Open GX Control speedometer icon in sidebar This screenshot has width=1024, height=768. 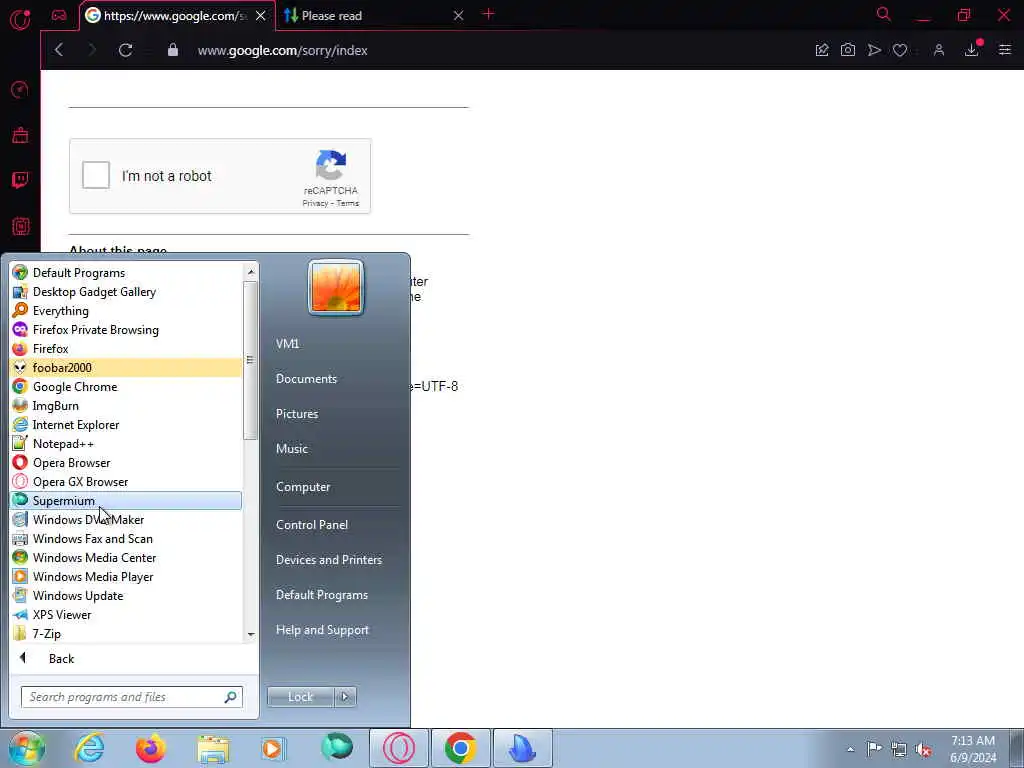[x=20, y=89]
